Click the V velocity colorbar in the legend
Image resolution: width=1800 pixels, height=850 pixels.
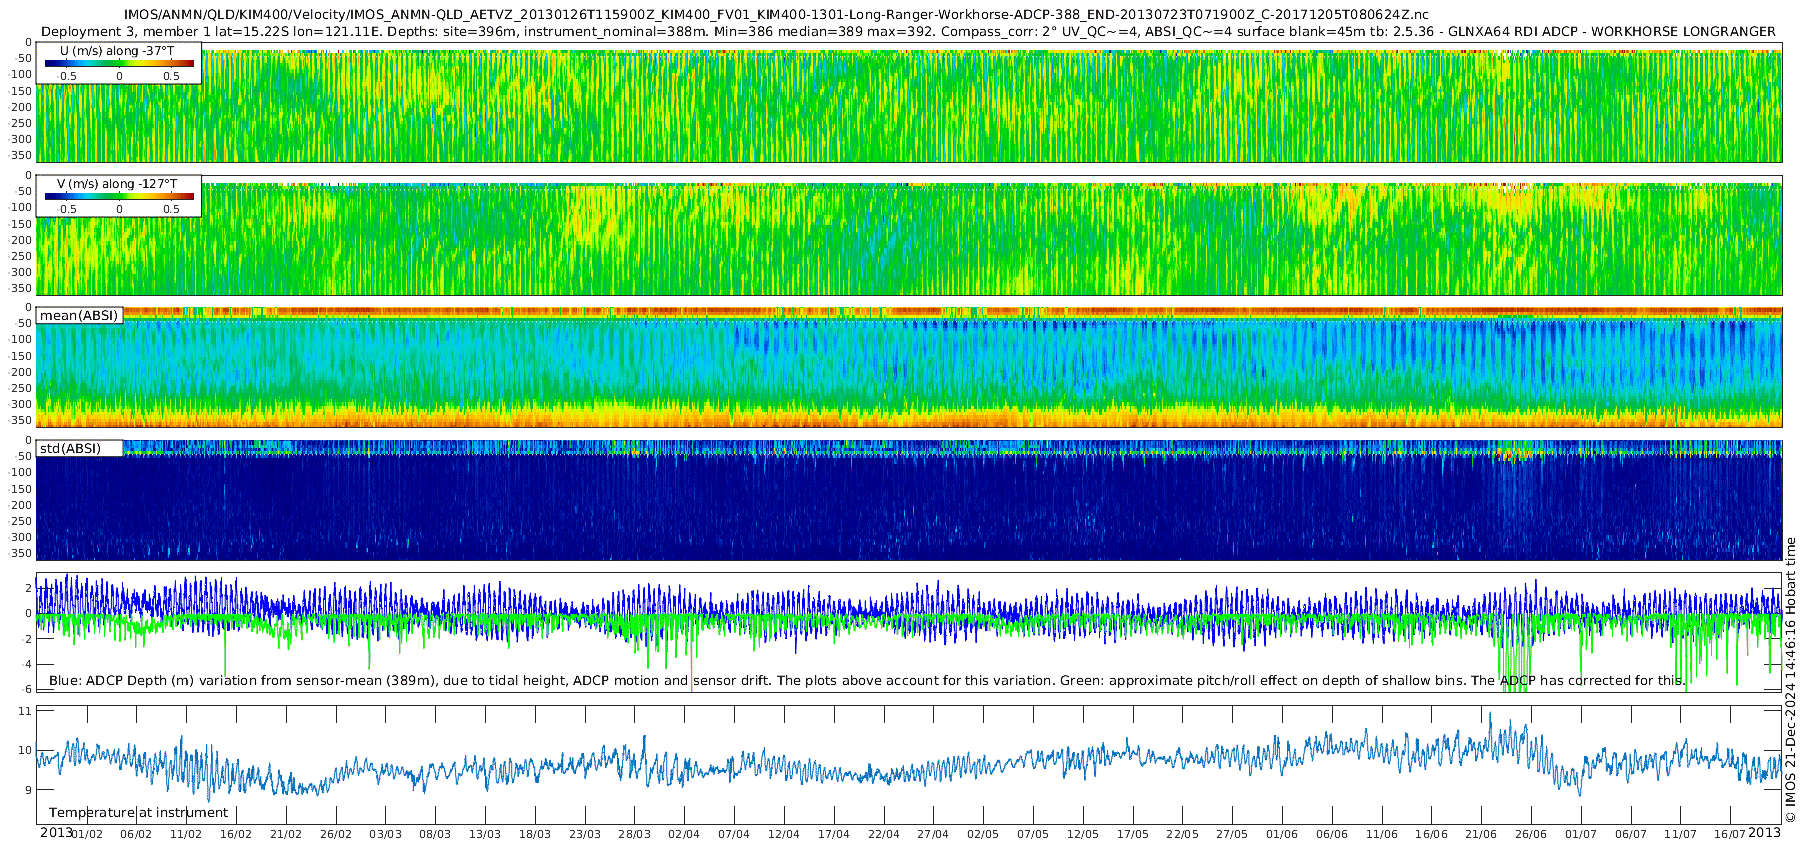[x=119, y=197]
